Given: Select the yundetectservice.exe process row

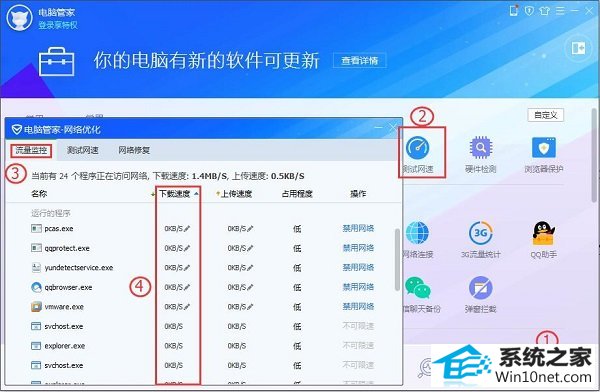Looking at the screenshot, I should click(203, 268).
